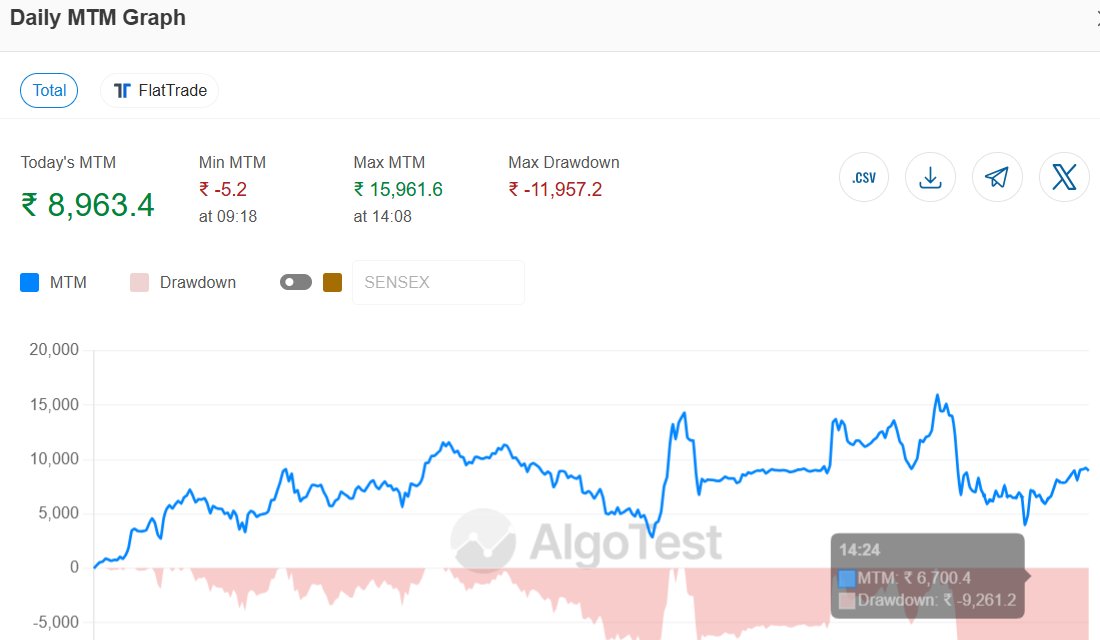Enable the SENSEX overlay toggle switch
Screen dimensions: 1100x640
294,282
